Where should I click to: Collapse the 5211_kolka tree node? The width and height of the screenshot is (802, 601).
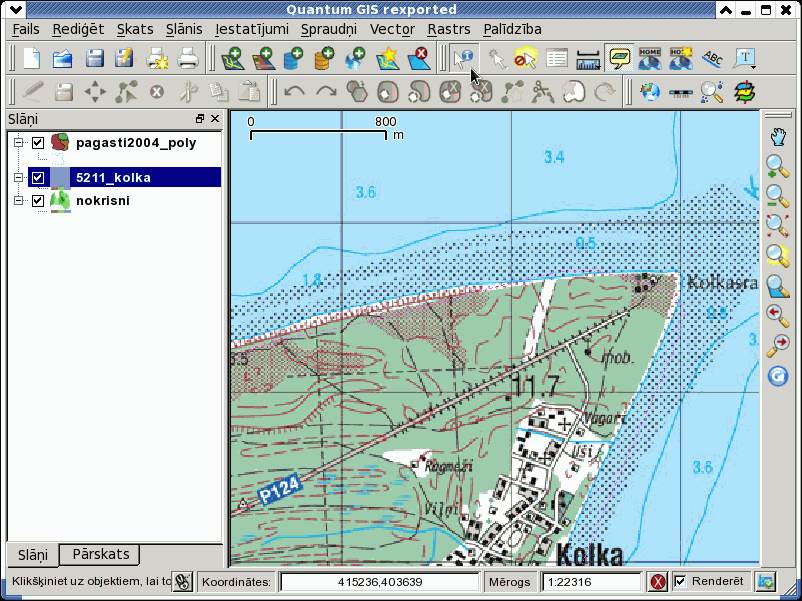click(x=19, y=177)
